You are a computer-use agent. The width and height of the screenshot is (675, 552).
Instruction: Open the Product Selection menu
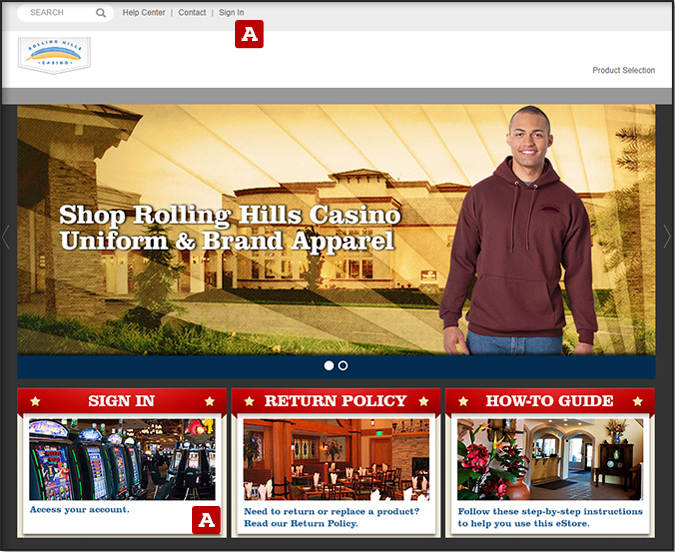(623, 70)
